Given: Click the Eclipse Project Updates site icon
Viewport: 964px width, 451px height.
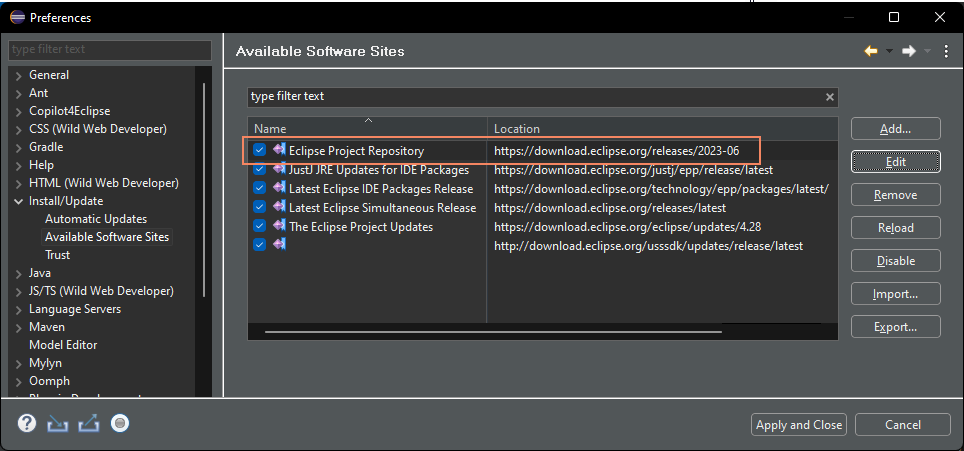Looking at the screenshot, I should point(279,226).
